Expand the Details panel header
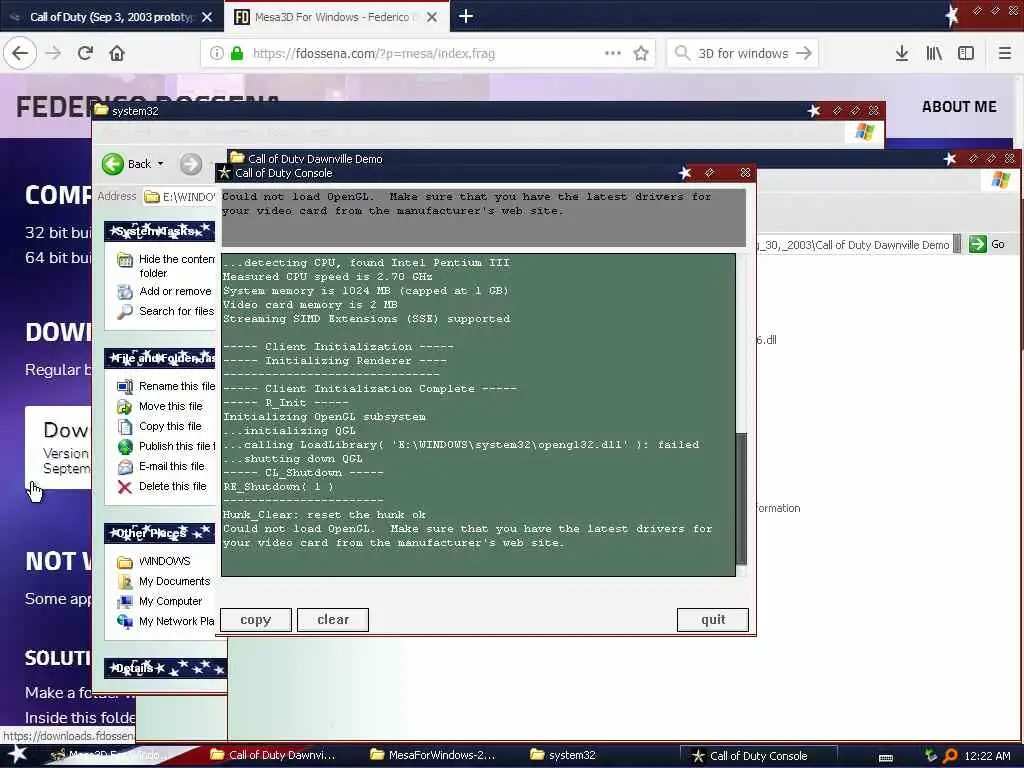Image resolution: width=1024 pixels, height=768 pixels. click(x=165, y=668)
